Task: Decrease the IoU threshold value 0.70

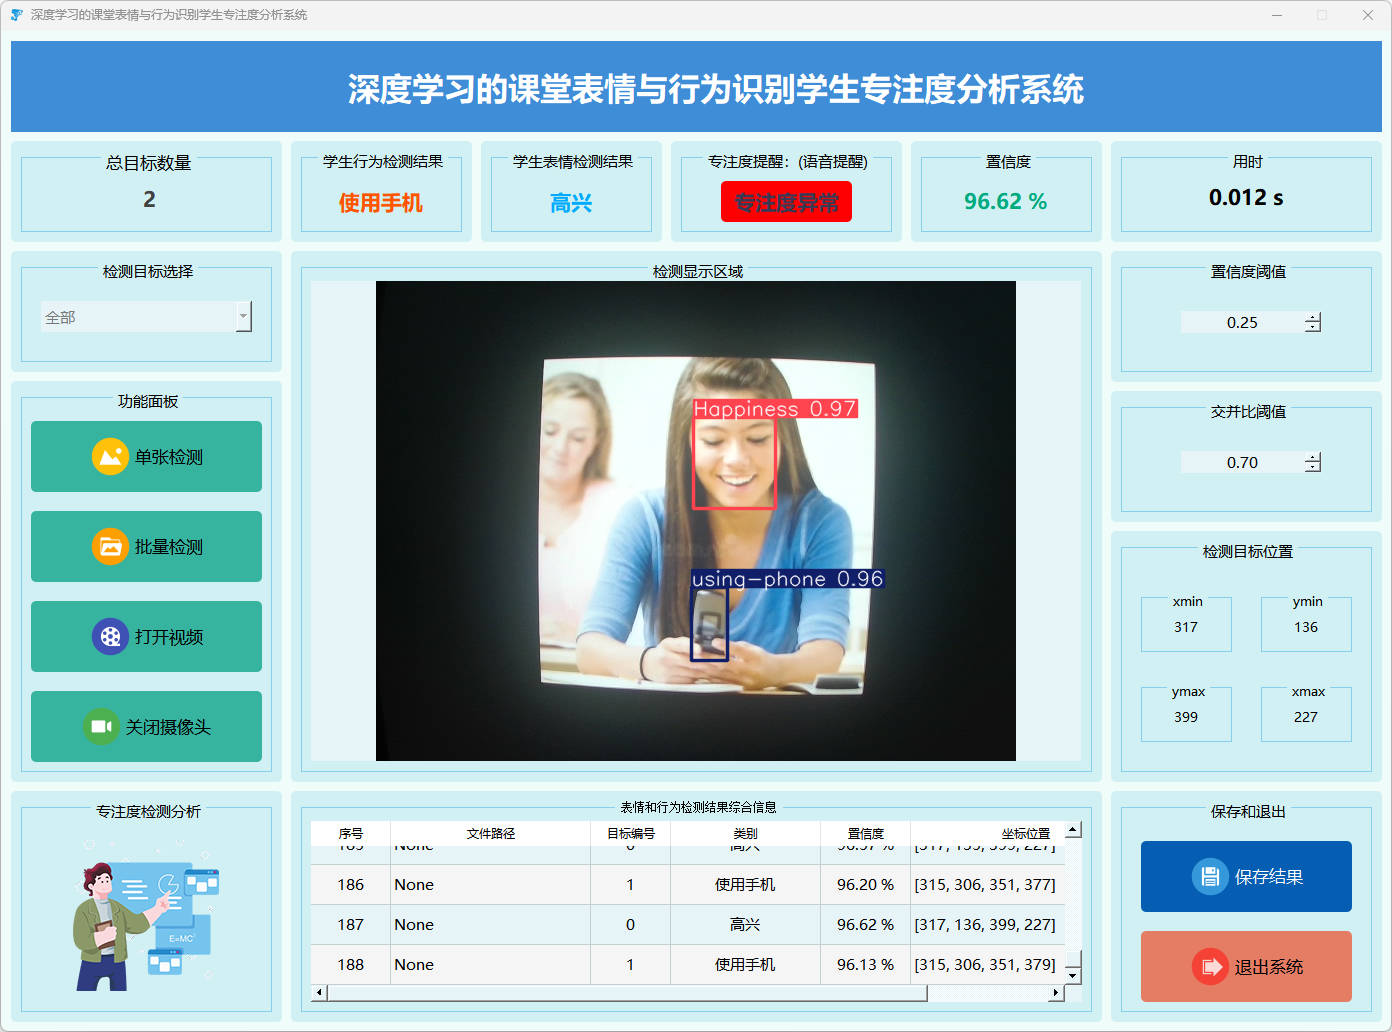Action: 1313,468
